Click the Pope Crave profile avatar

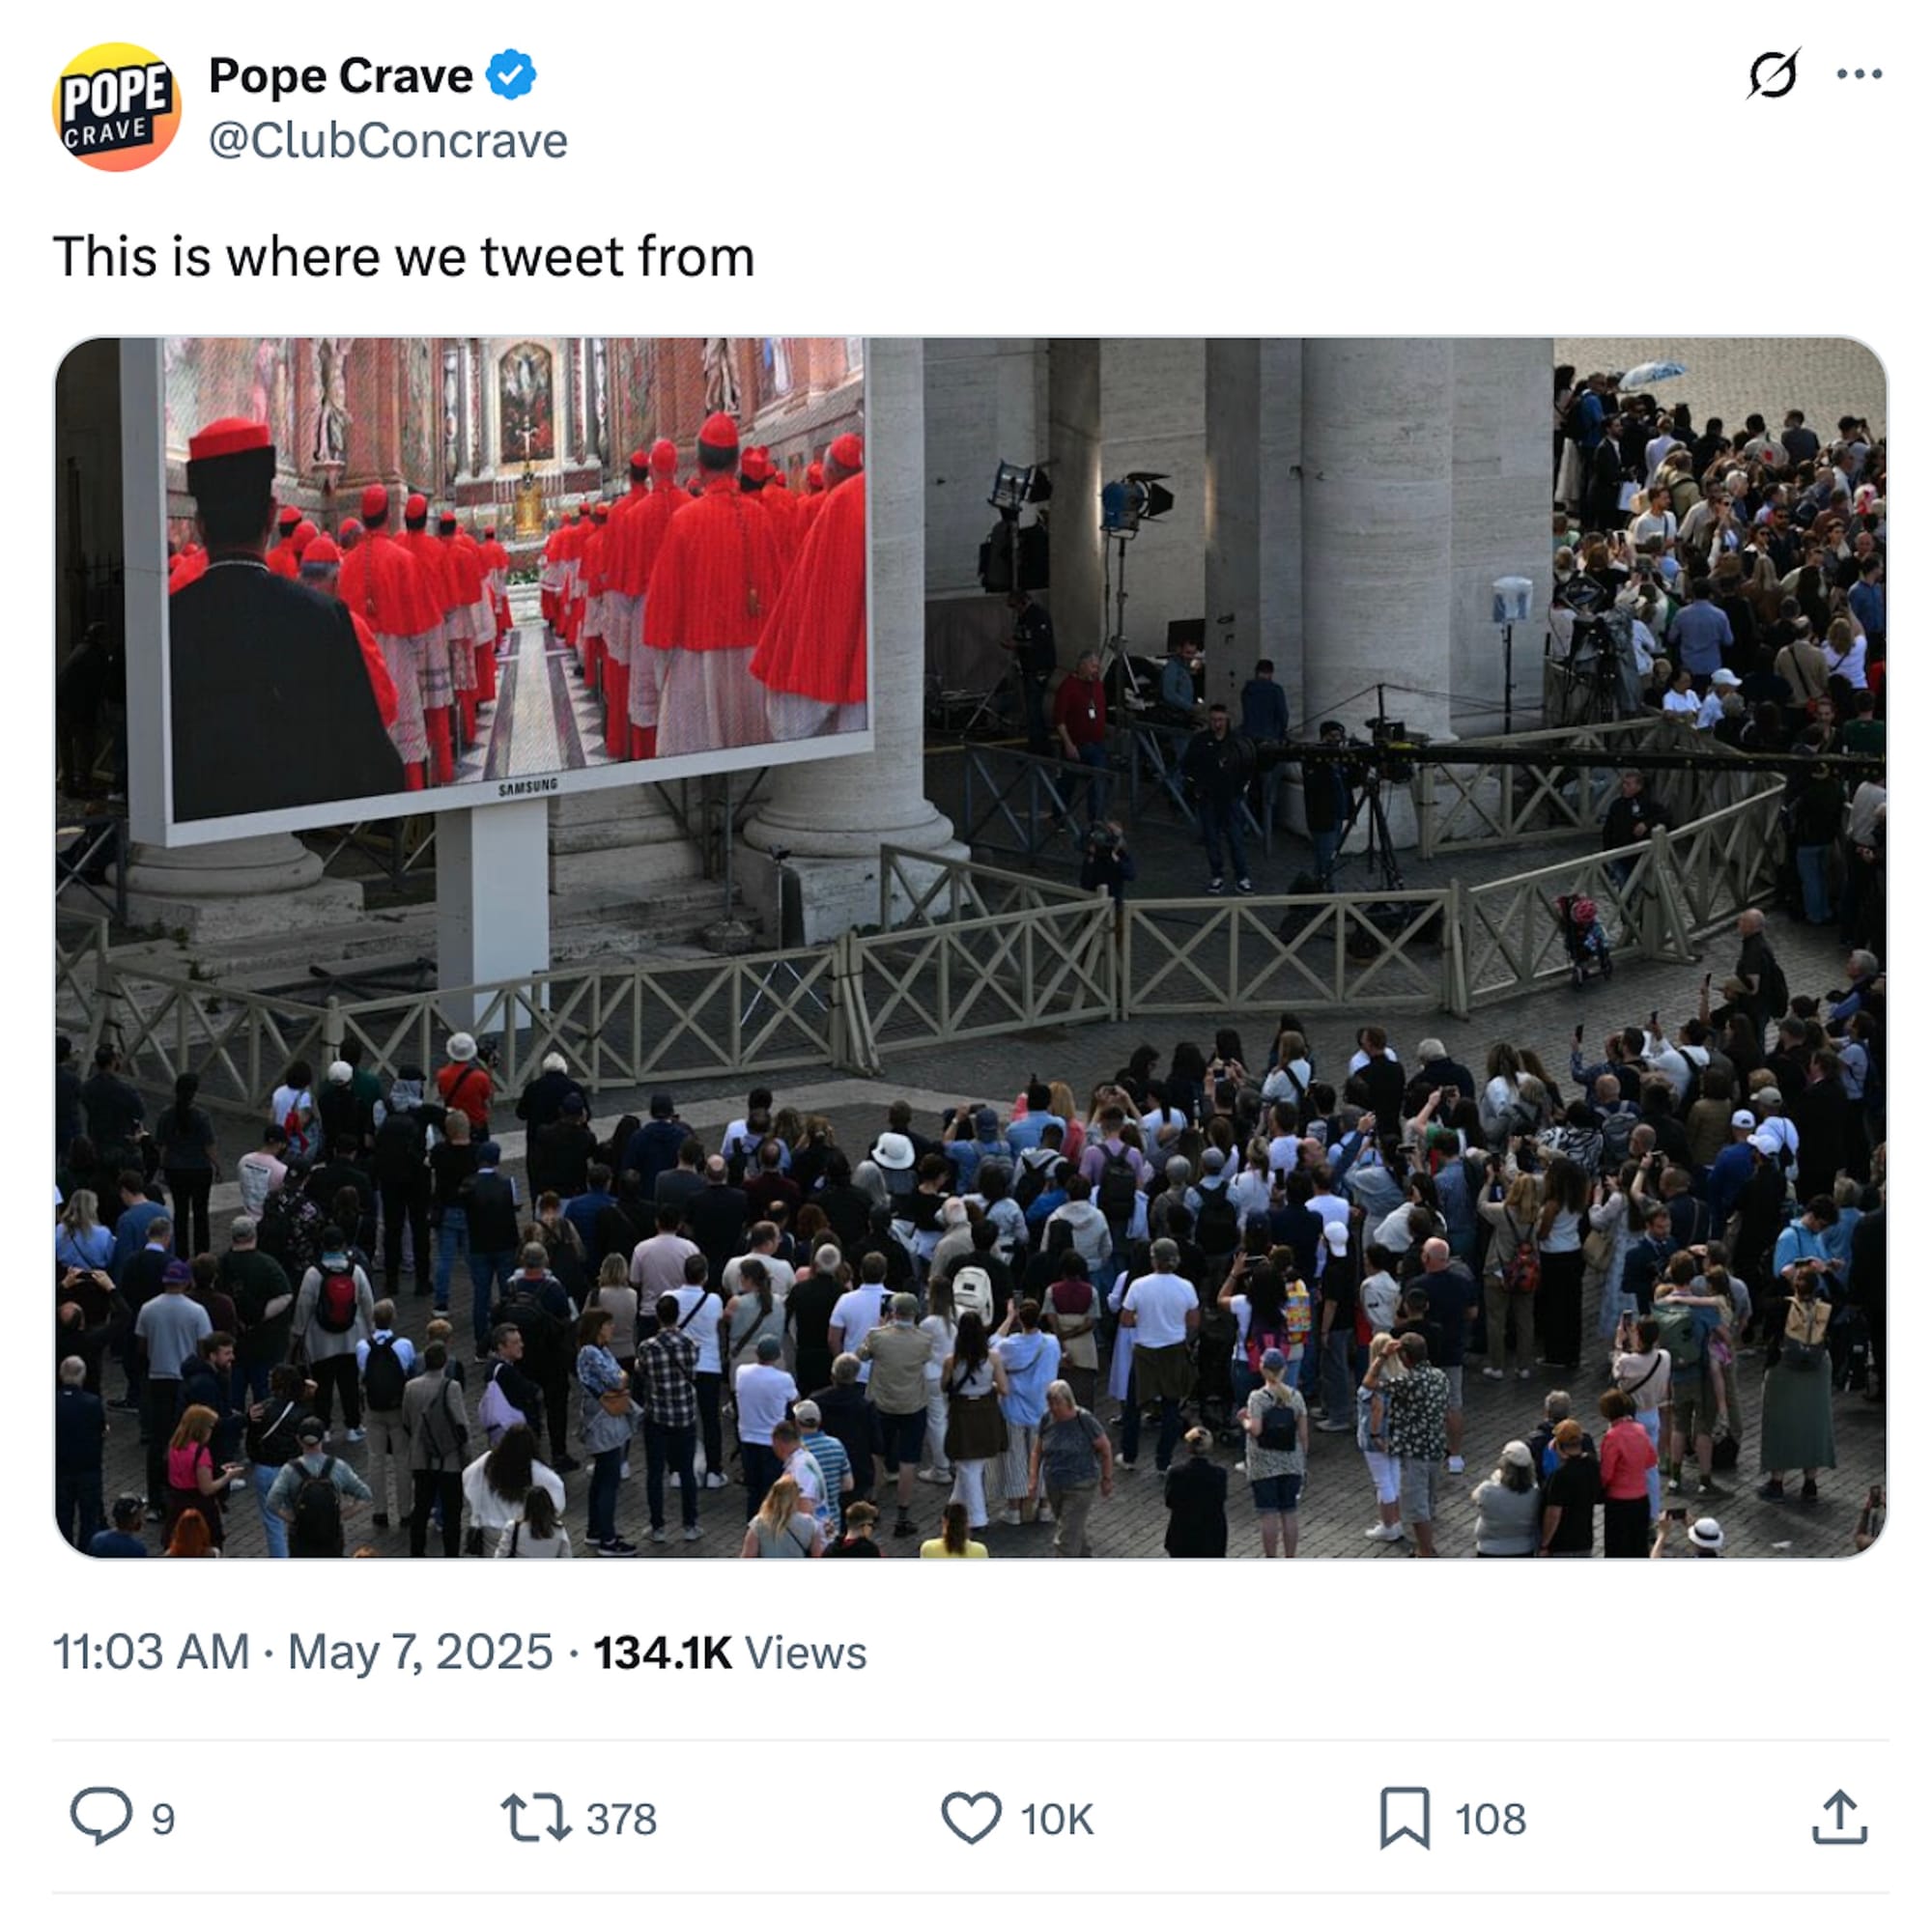click(x=116, y=107)
